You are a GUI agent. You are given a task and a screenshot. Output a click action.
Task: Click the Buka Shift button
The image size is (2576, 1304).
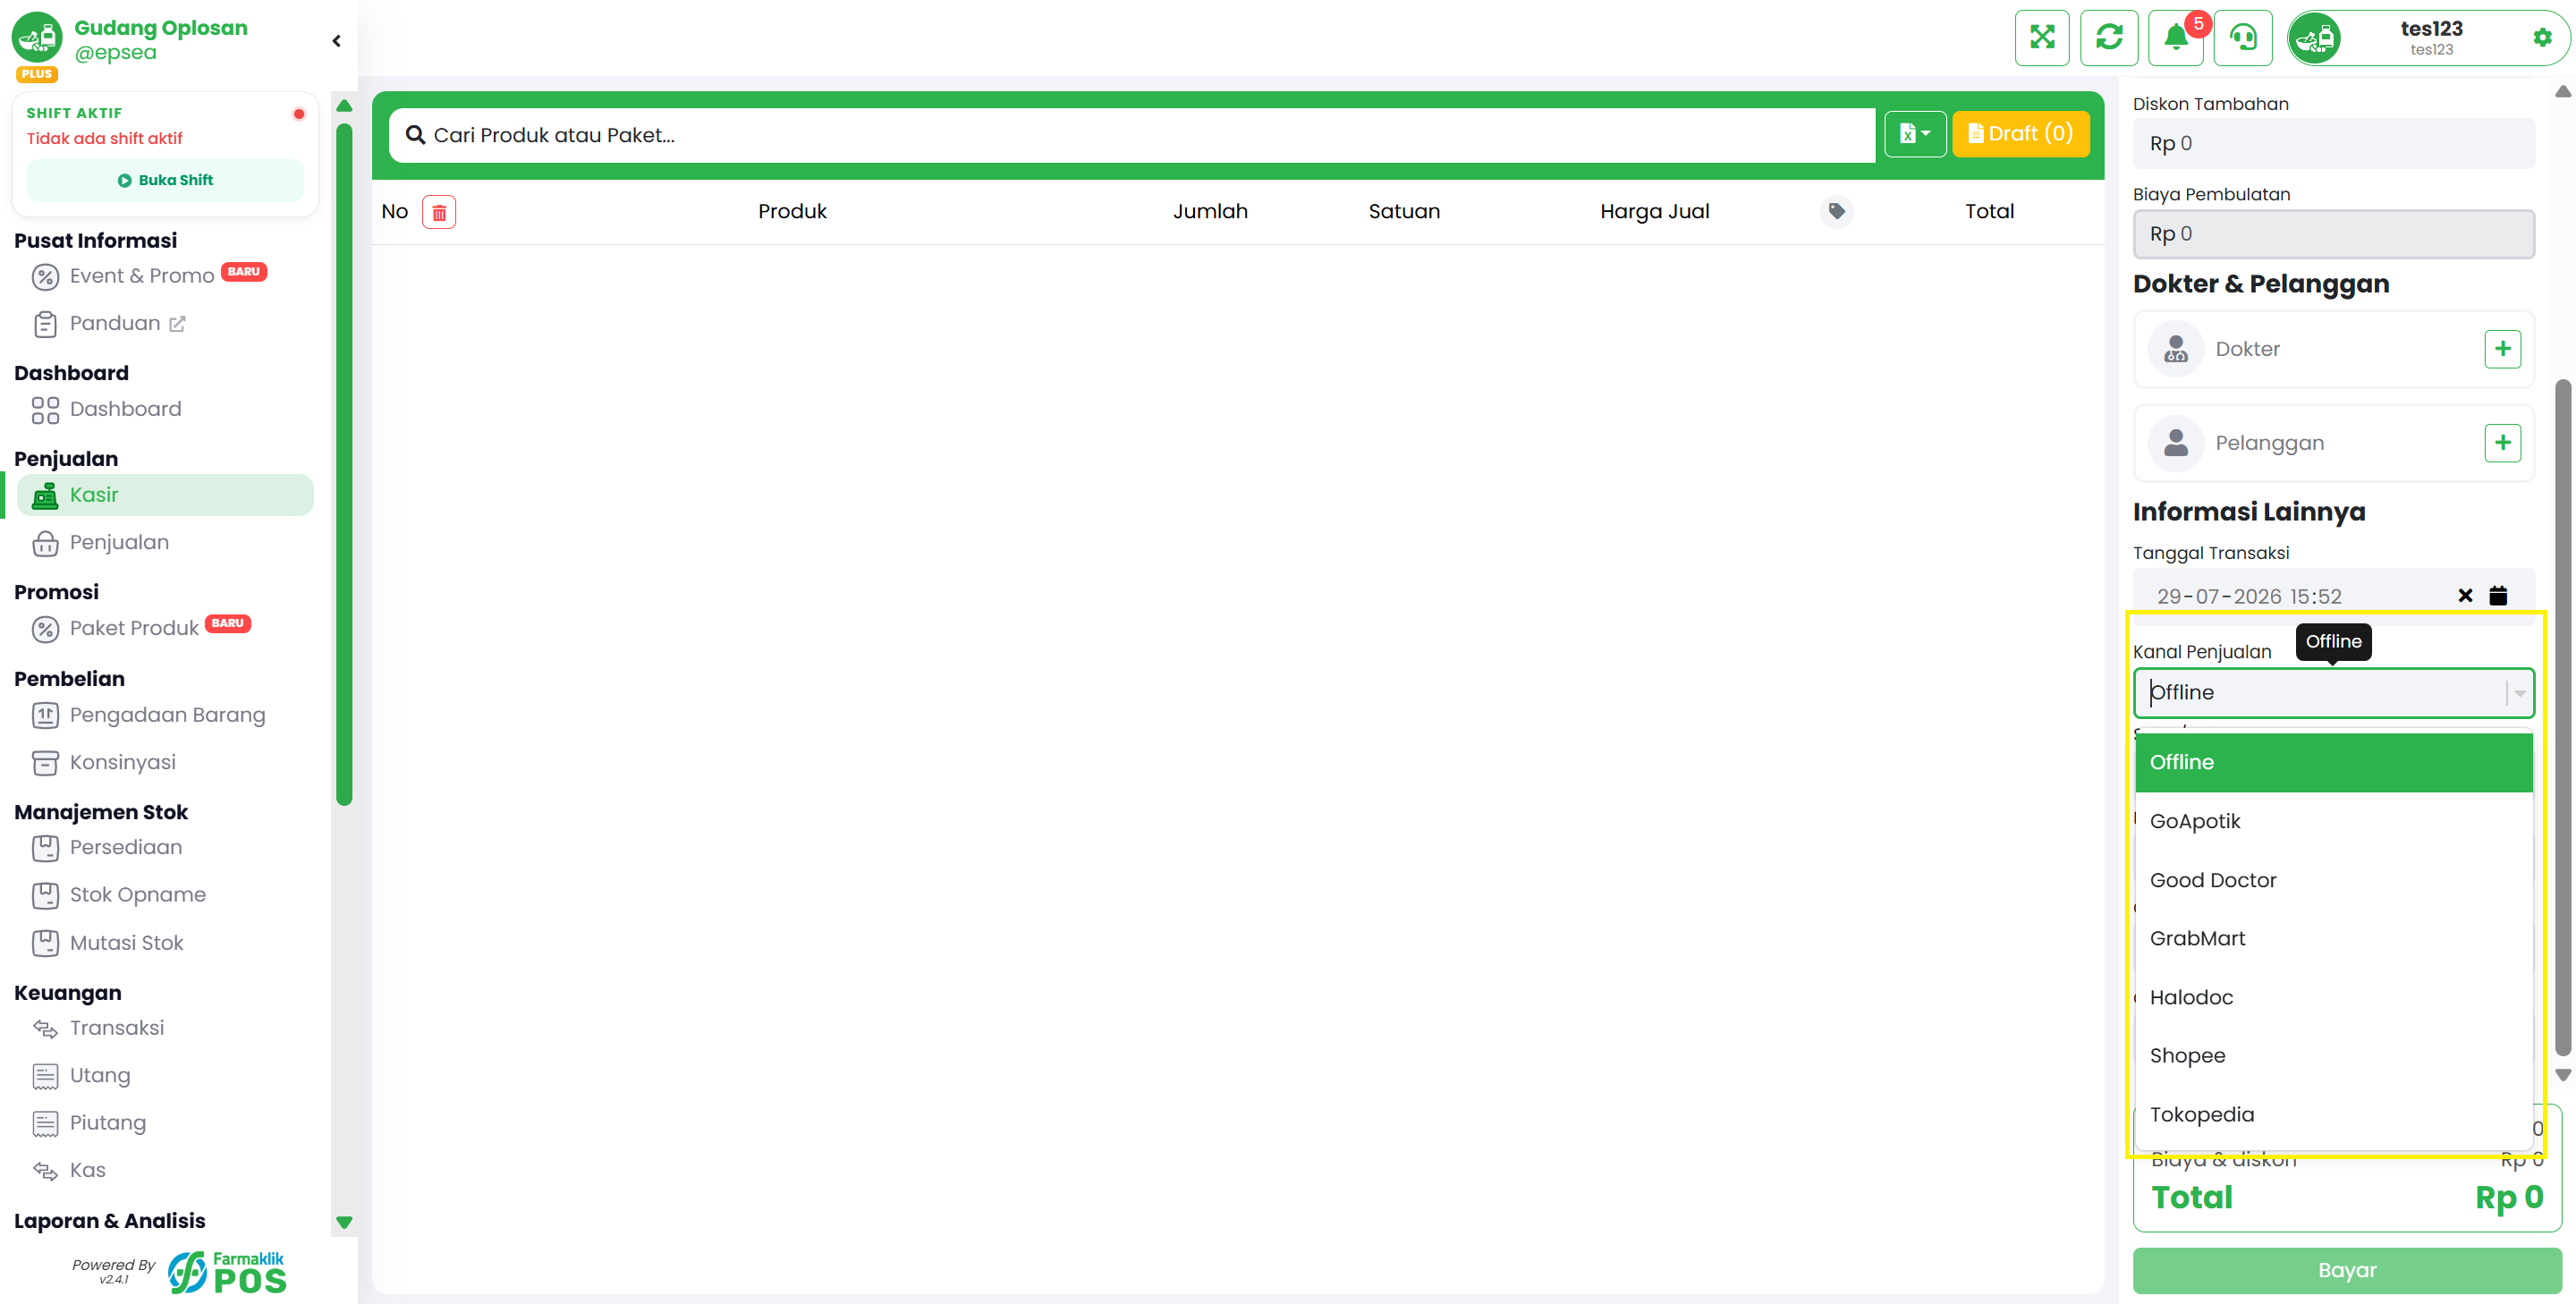point(165,180)
